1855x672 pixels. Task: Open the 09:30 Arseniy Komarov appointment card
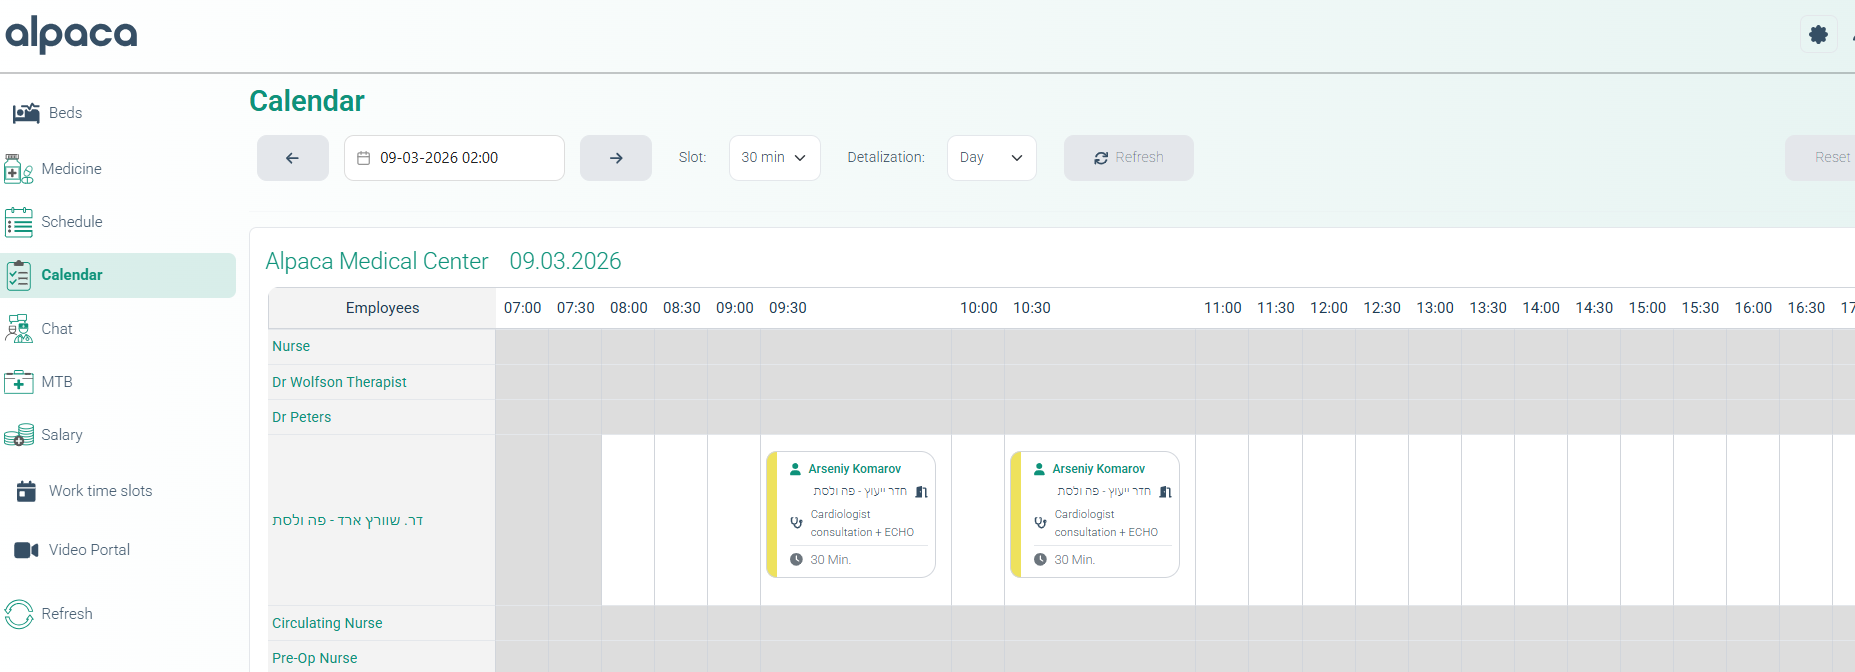pyautogui.click(x=851, y=514)
